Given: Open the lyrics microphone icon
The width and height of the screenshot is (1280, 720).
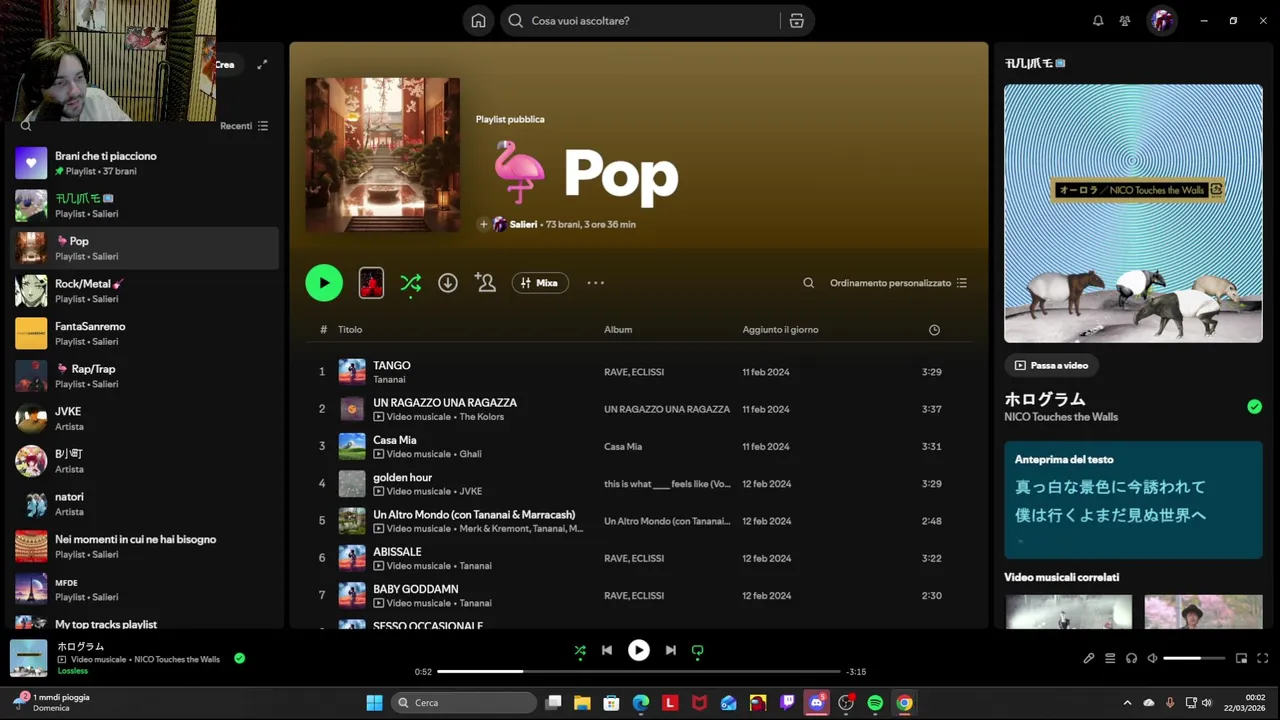Looking at the screenshot, I should pos(1088,658).
